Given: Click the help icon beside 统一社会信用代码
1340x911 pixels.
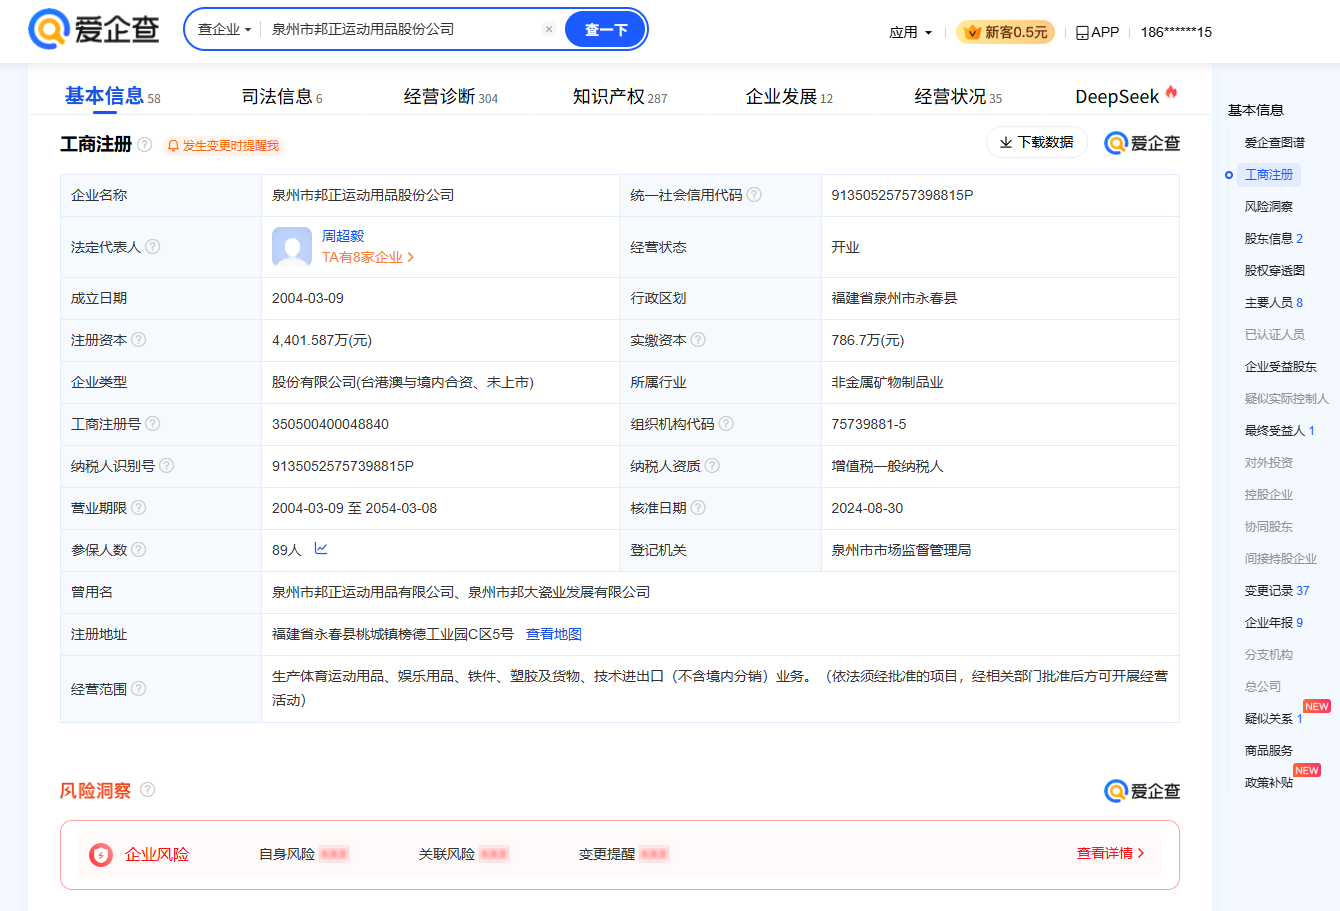Looking at the screenshot, I should click(x=754, y=195).
